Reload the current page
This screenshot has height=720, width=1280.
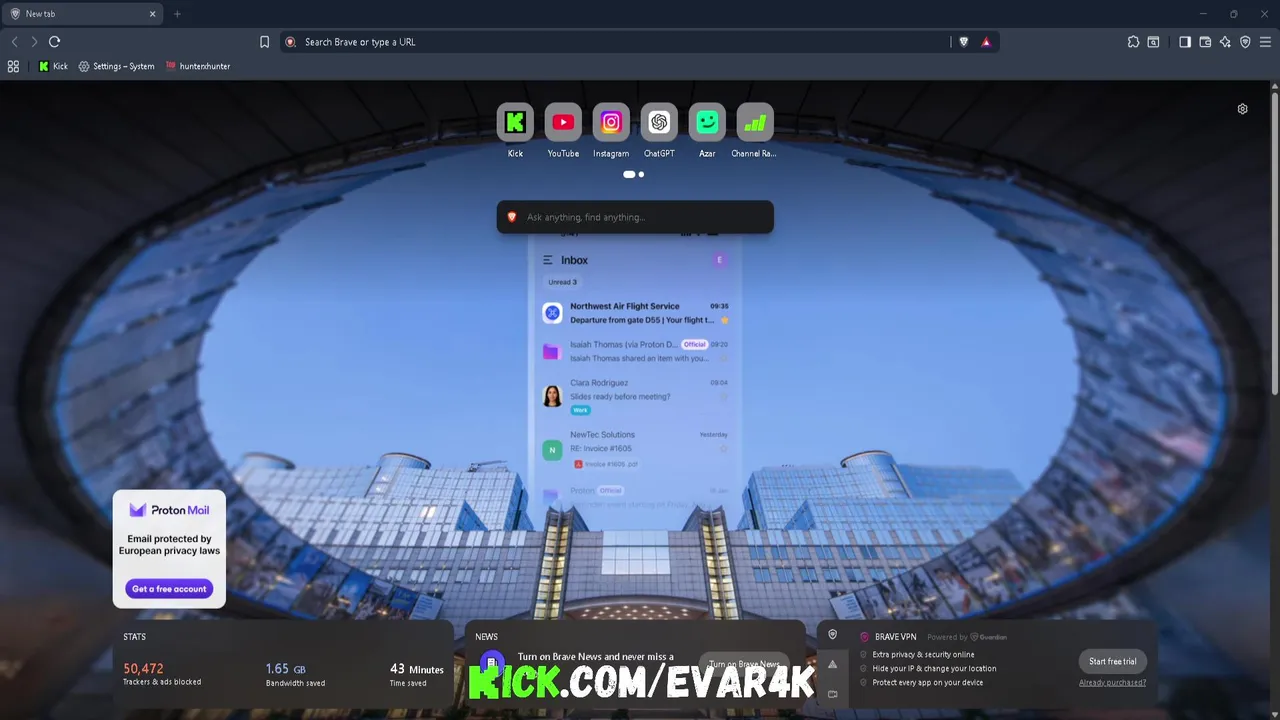pyautogui.click(x=55, y=42)
